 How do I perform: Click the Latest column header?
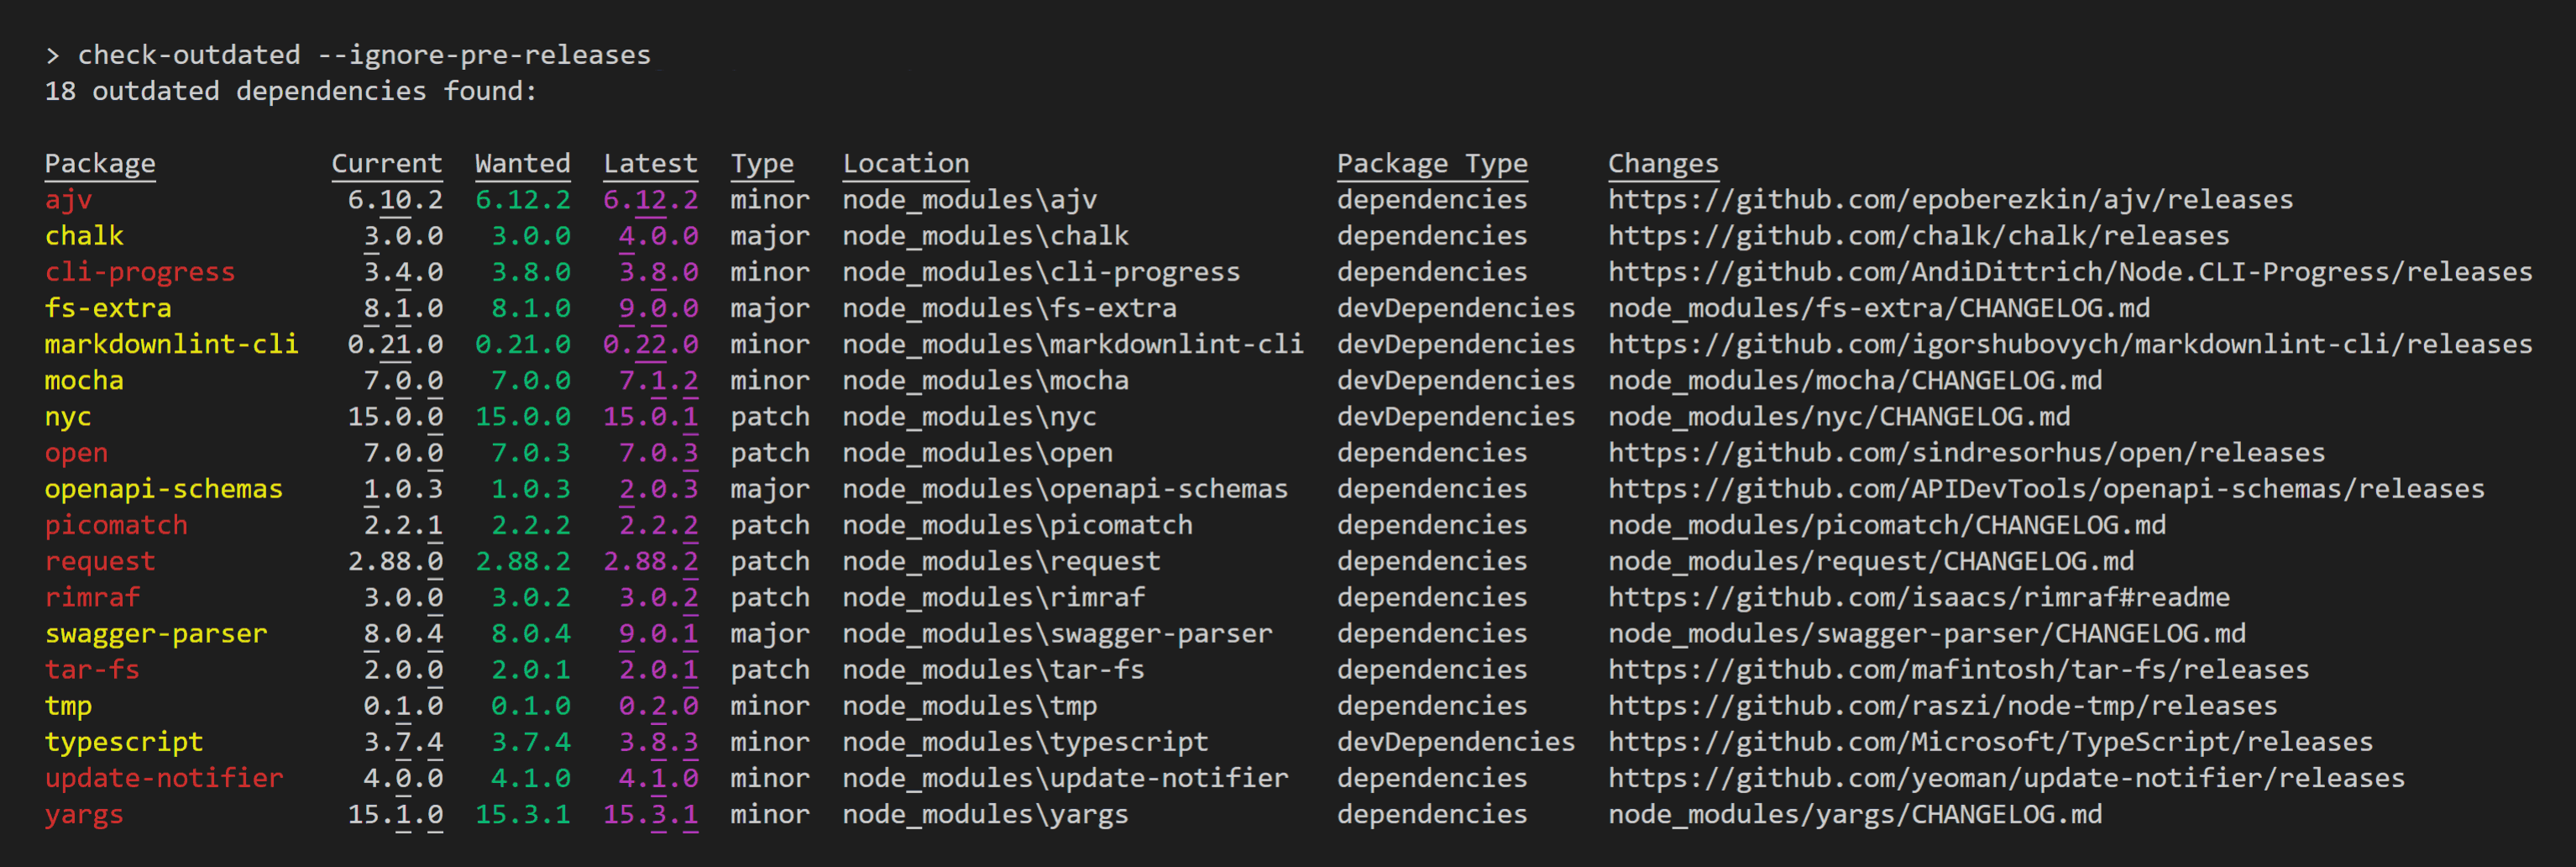tap(650, 164)
